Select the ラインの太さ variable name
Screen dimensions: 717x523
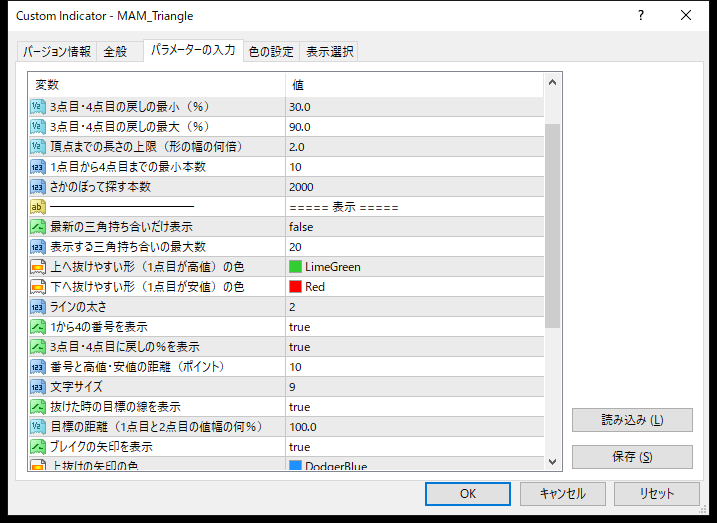pyautogui.click(x=78, y=307)
